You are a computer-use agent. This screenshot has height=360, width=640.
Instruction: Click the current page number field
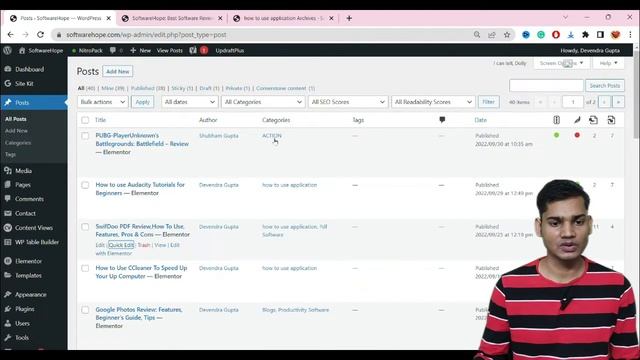(573, 102)
